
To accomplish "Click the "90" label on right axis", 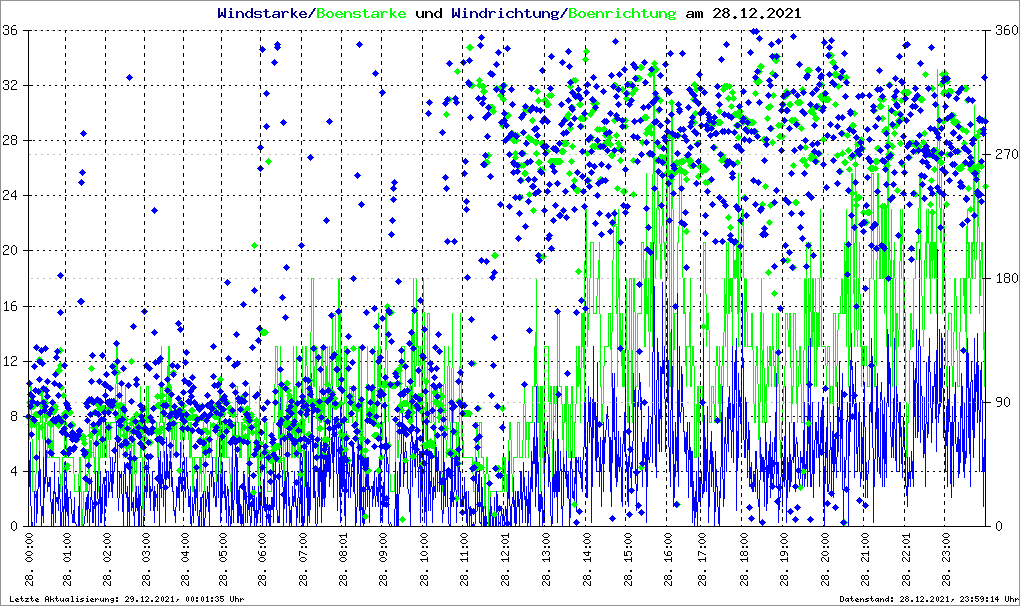I will tap(999, 403).
